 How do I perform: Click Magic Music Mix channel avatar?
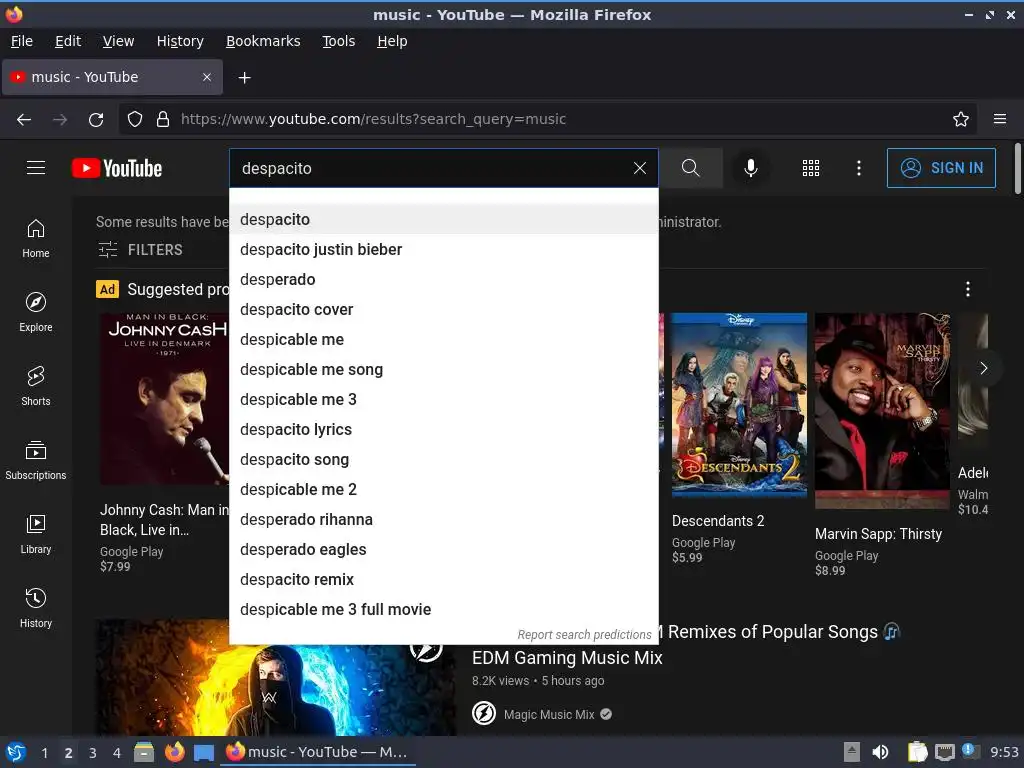(x=484, y=713)
